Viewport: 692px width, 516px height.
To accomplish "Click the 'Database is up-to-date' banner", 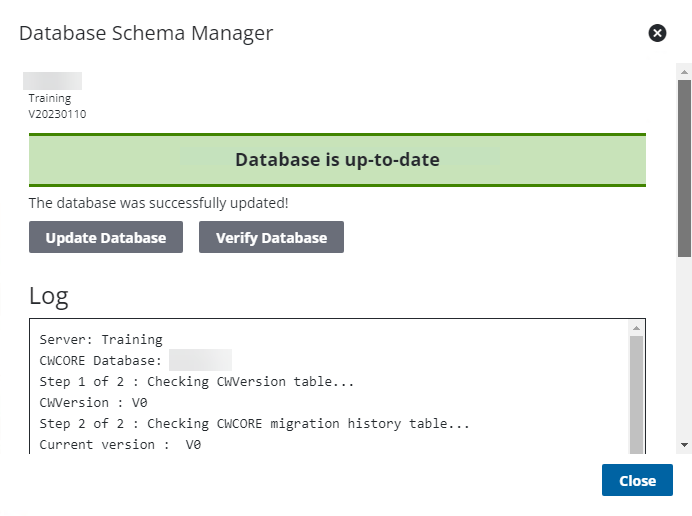I will (337, 159).
